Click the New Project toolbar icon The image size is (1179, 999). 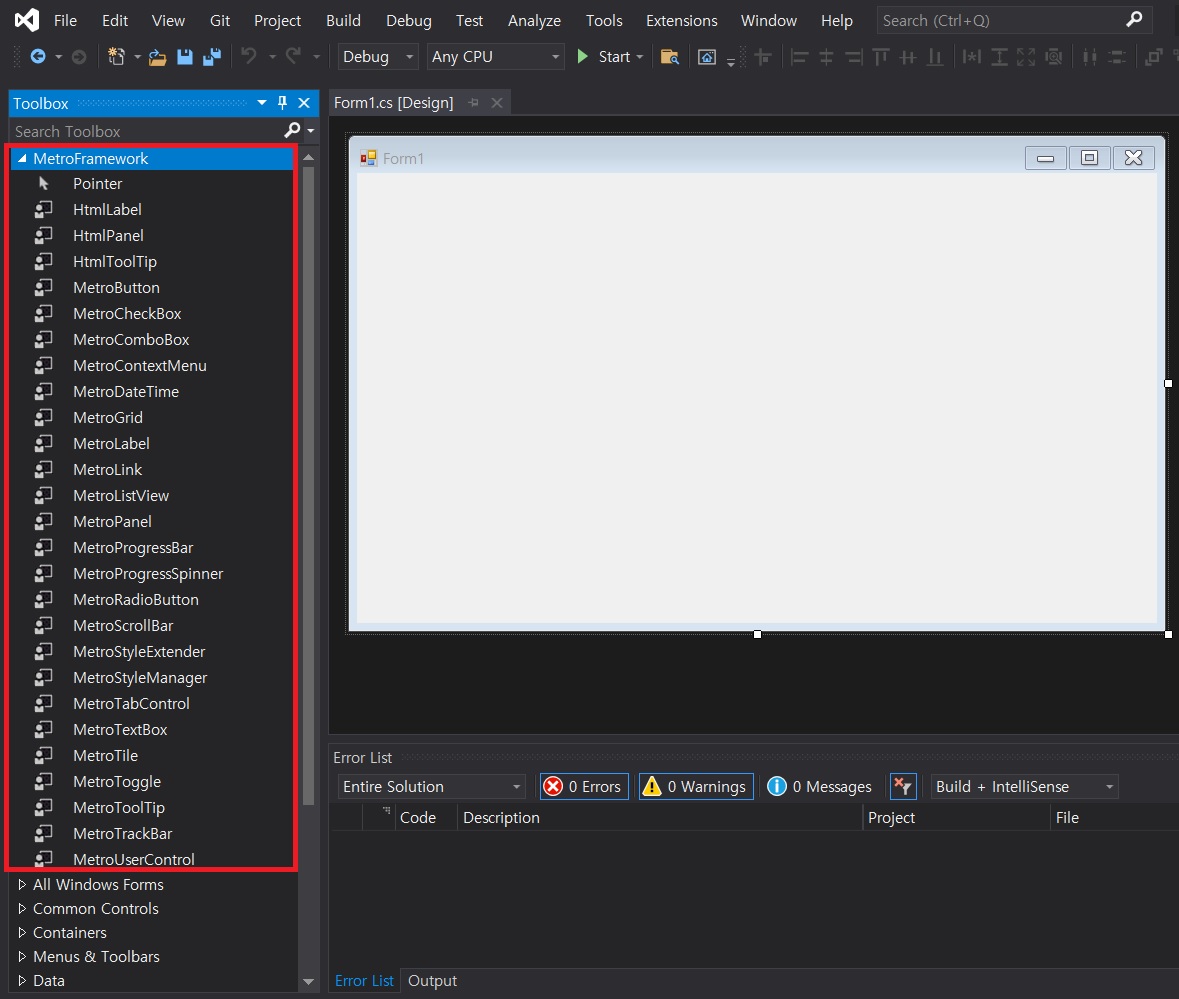tap(116, 56)
